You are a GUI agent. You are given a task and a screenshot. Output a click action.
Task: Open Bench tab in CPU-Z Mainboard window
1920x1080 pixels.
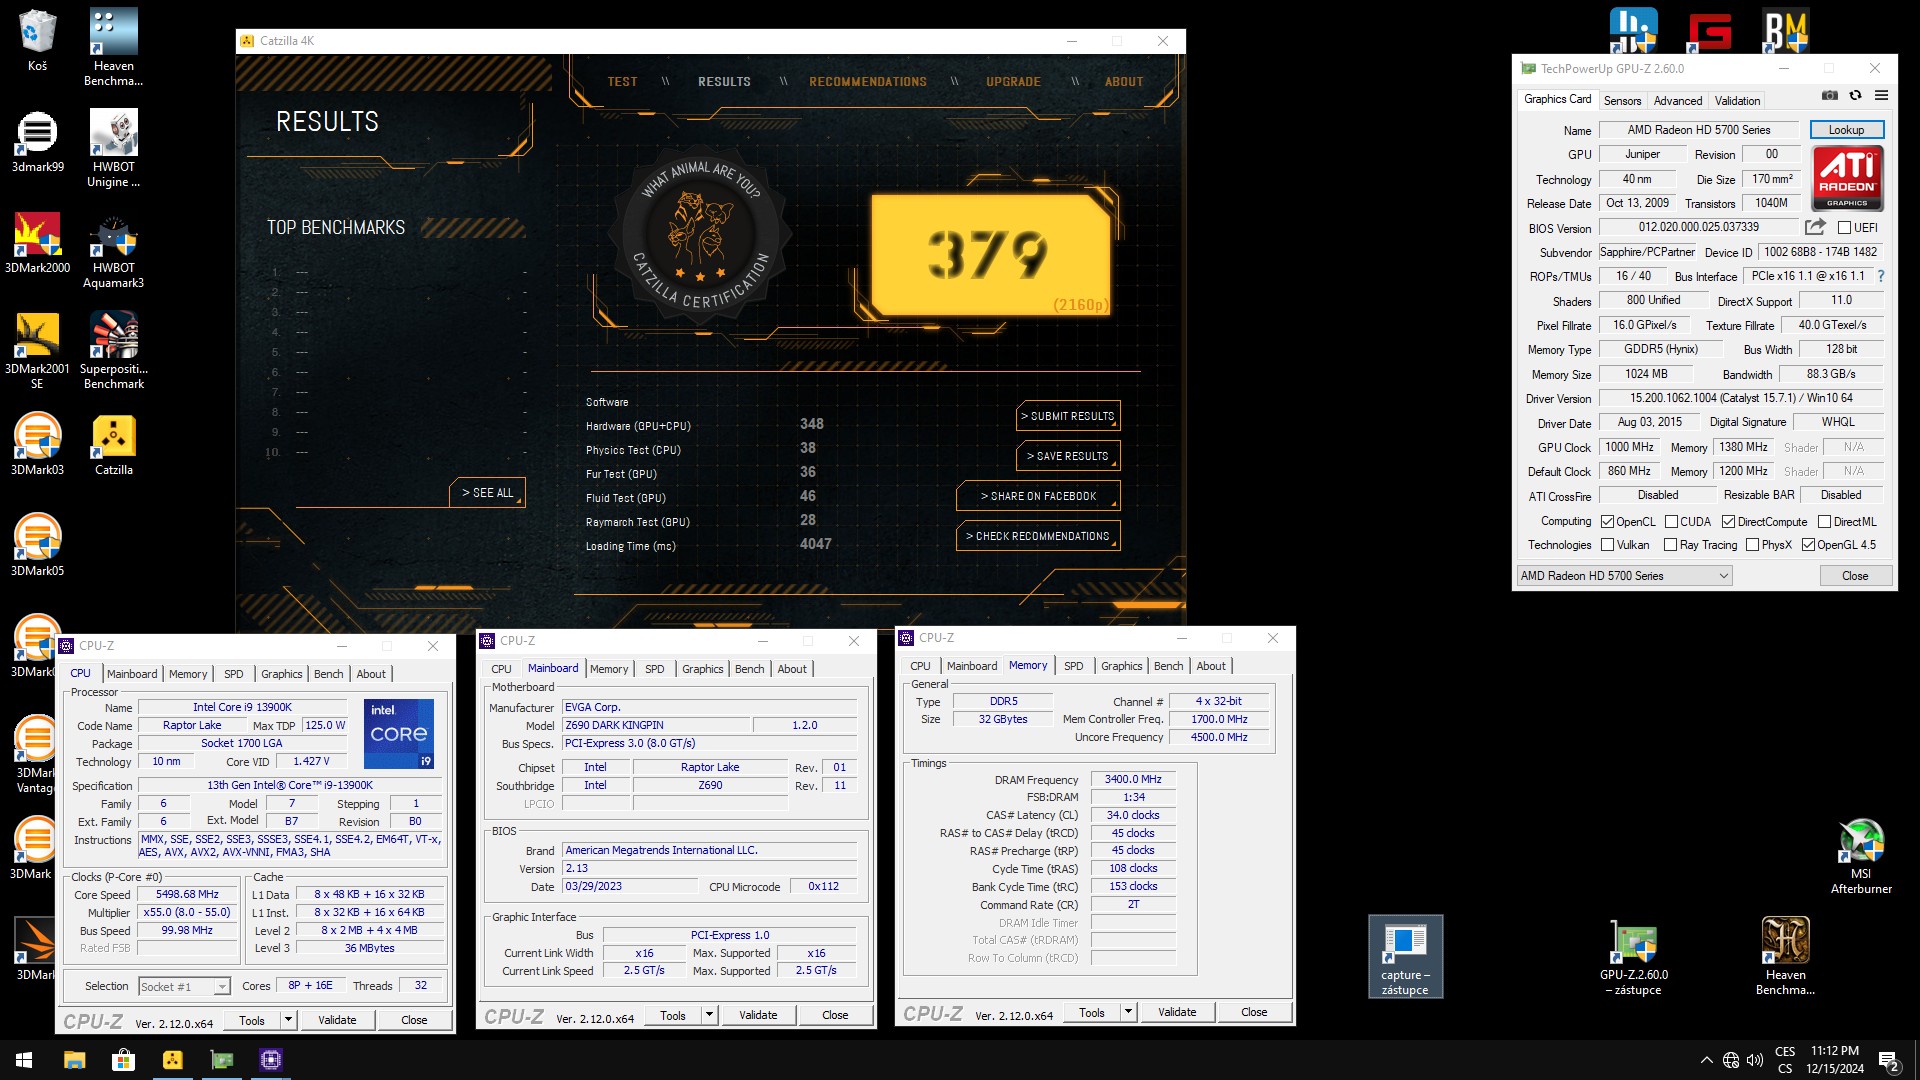click(749, 669)
